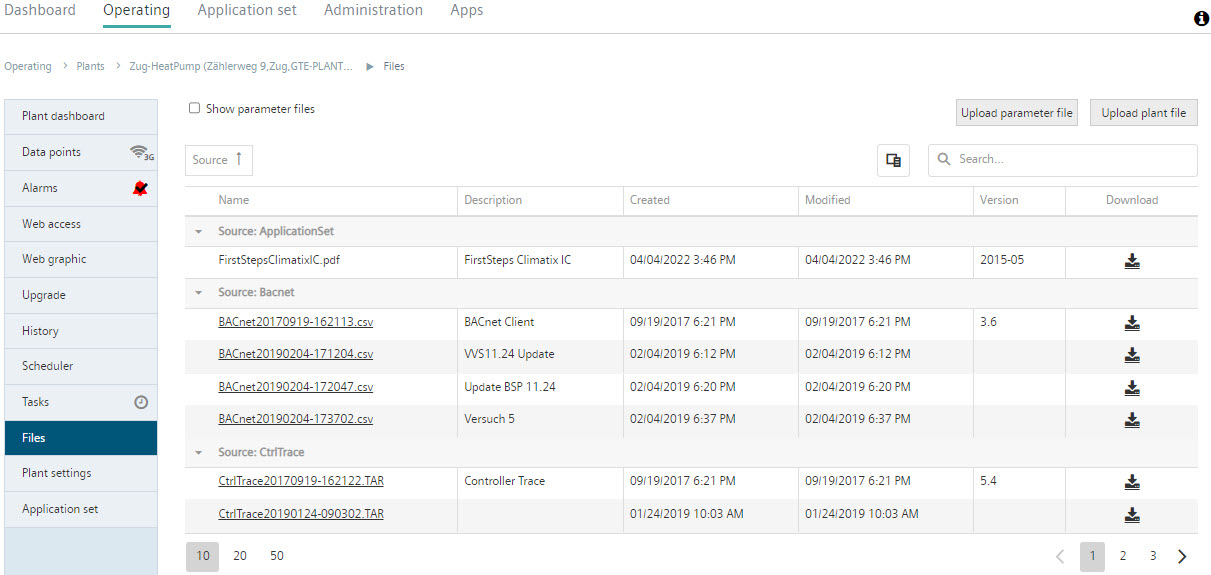Open BACnet20190204-171204.csv file link
The height and width of the screenshot is (575, 1211).
296,354
